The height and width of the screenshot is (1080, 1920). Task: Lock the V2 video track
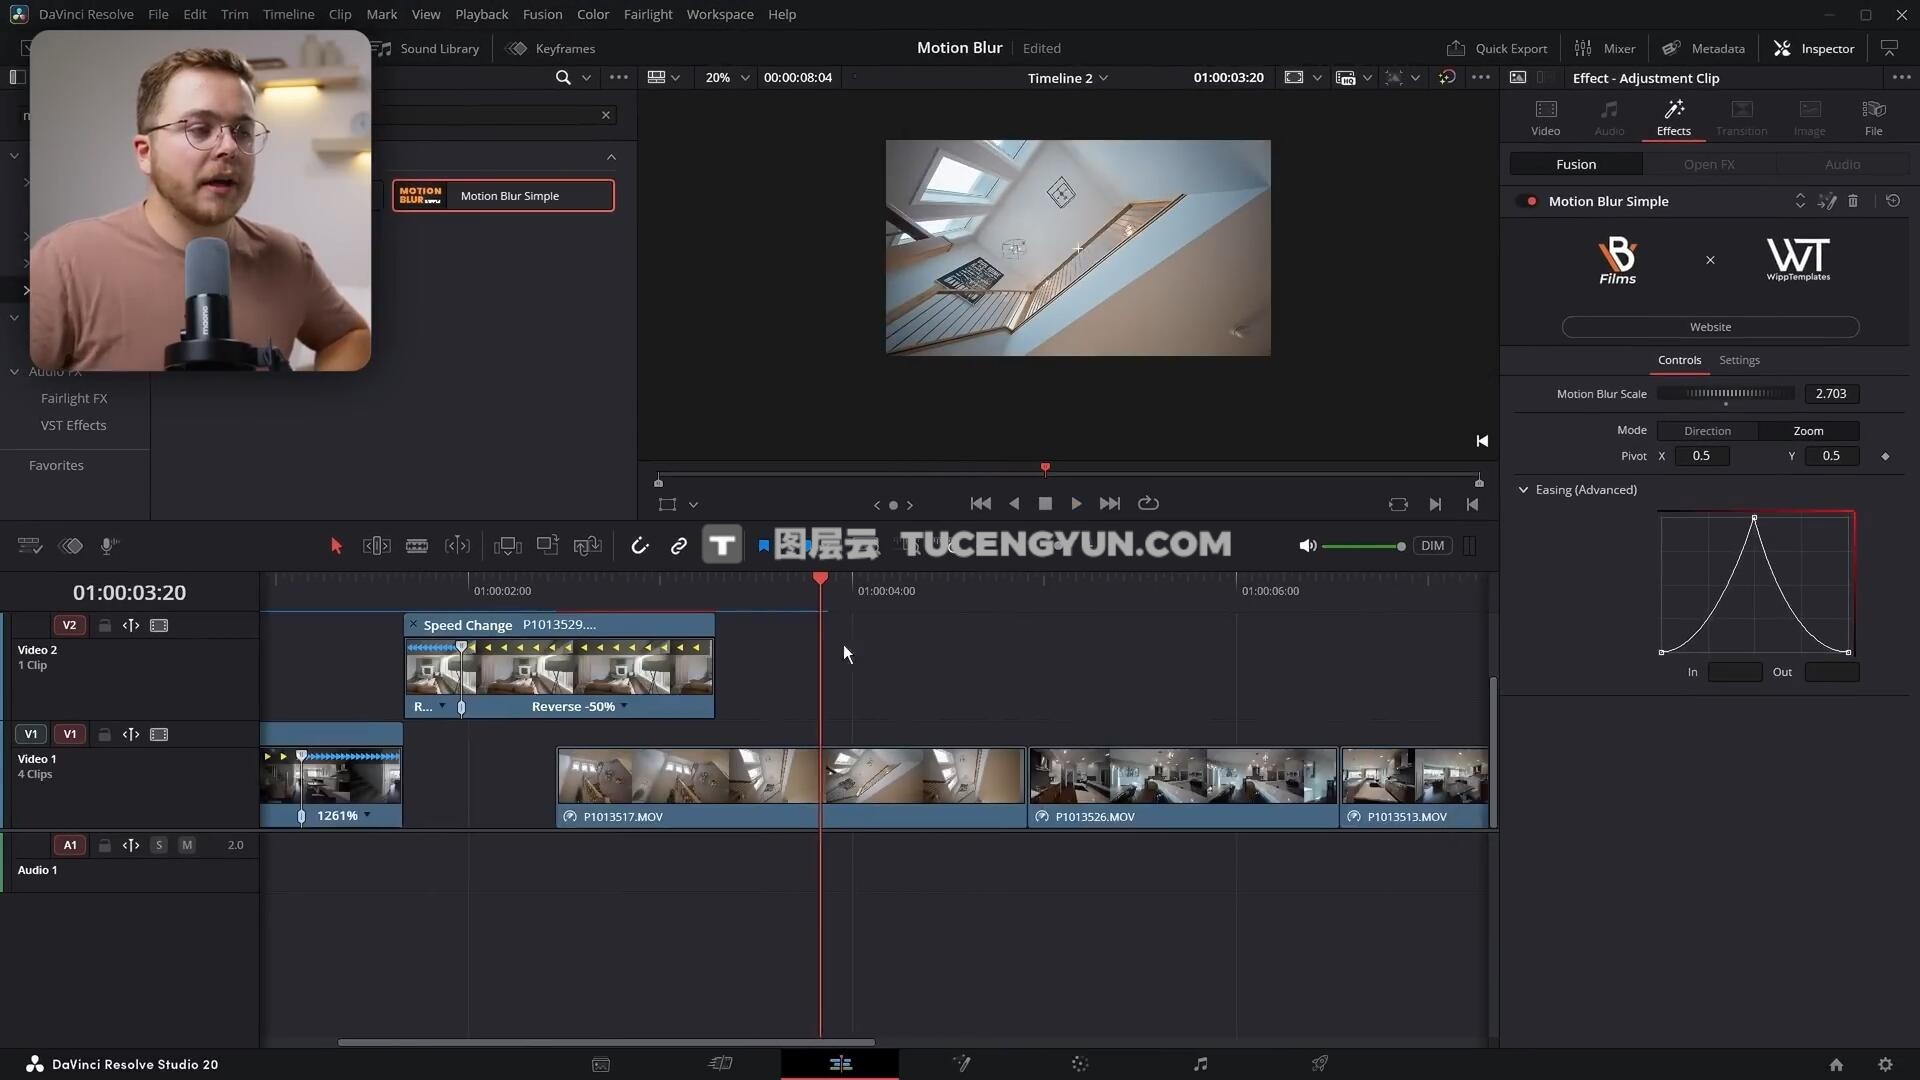tap(104, 626)
